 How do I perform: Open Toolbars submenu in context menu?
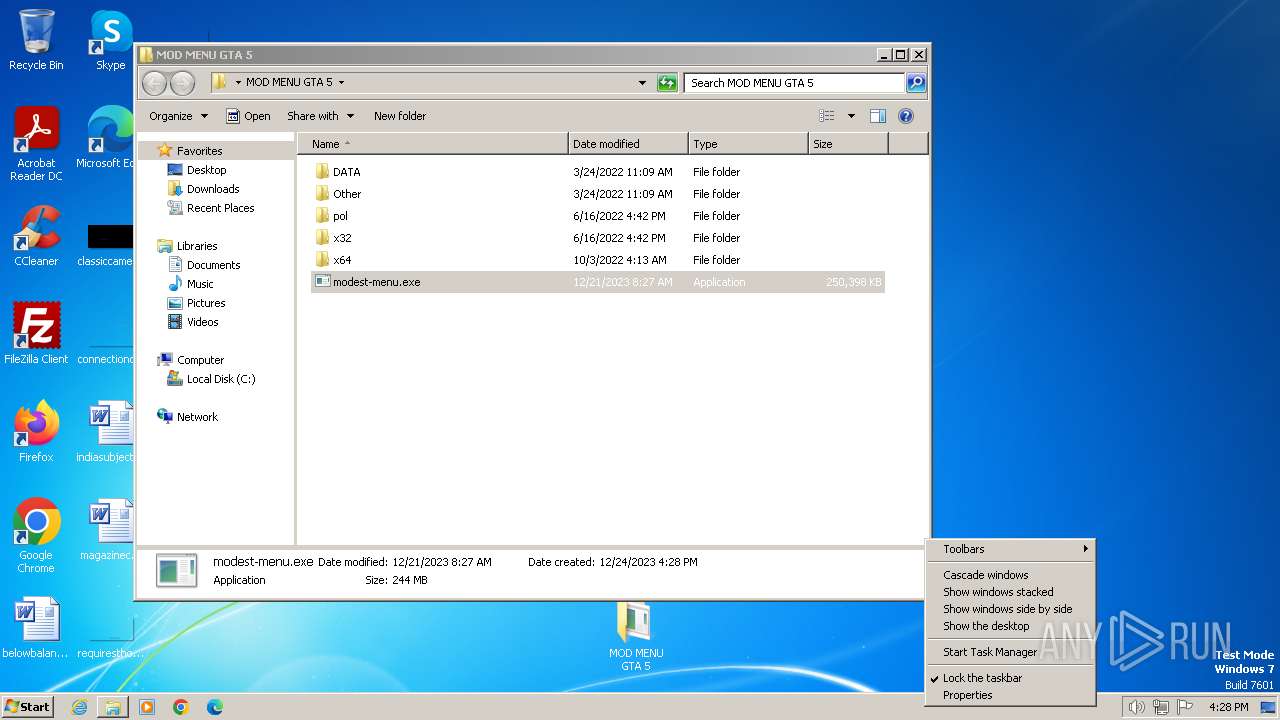click(1010, 549)
